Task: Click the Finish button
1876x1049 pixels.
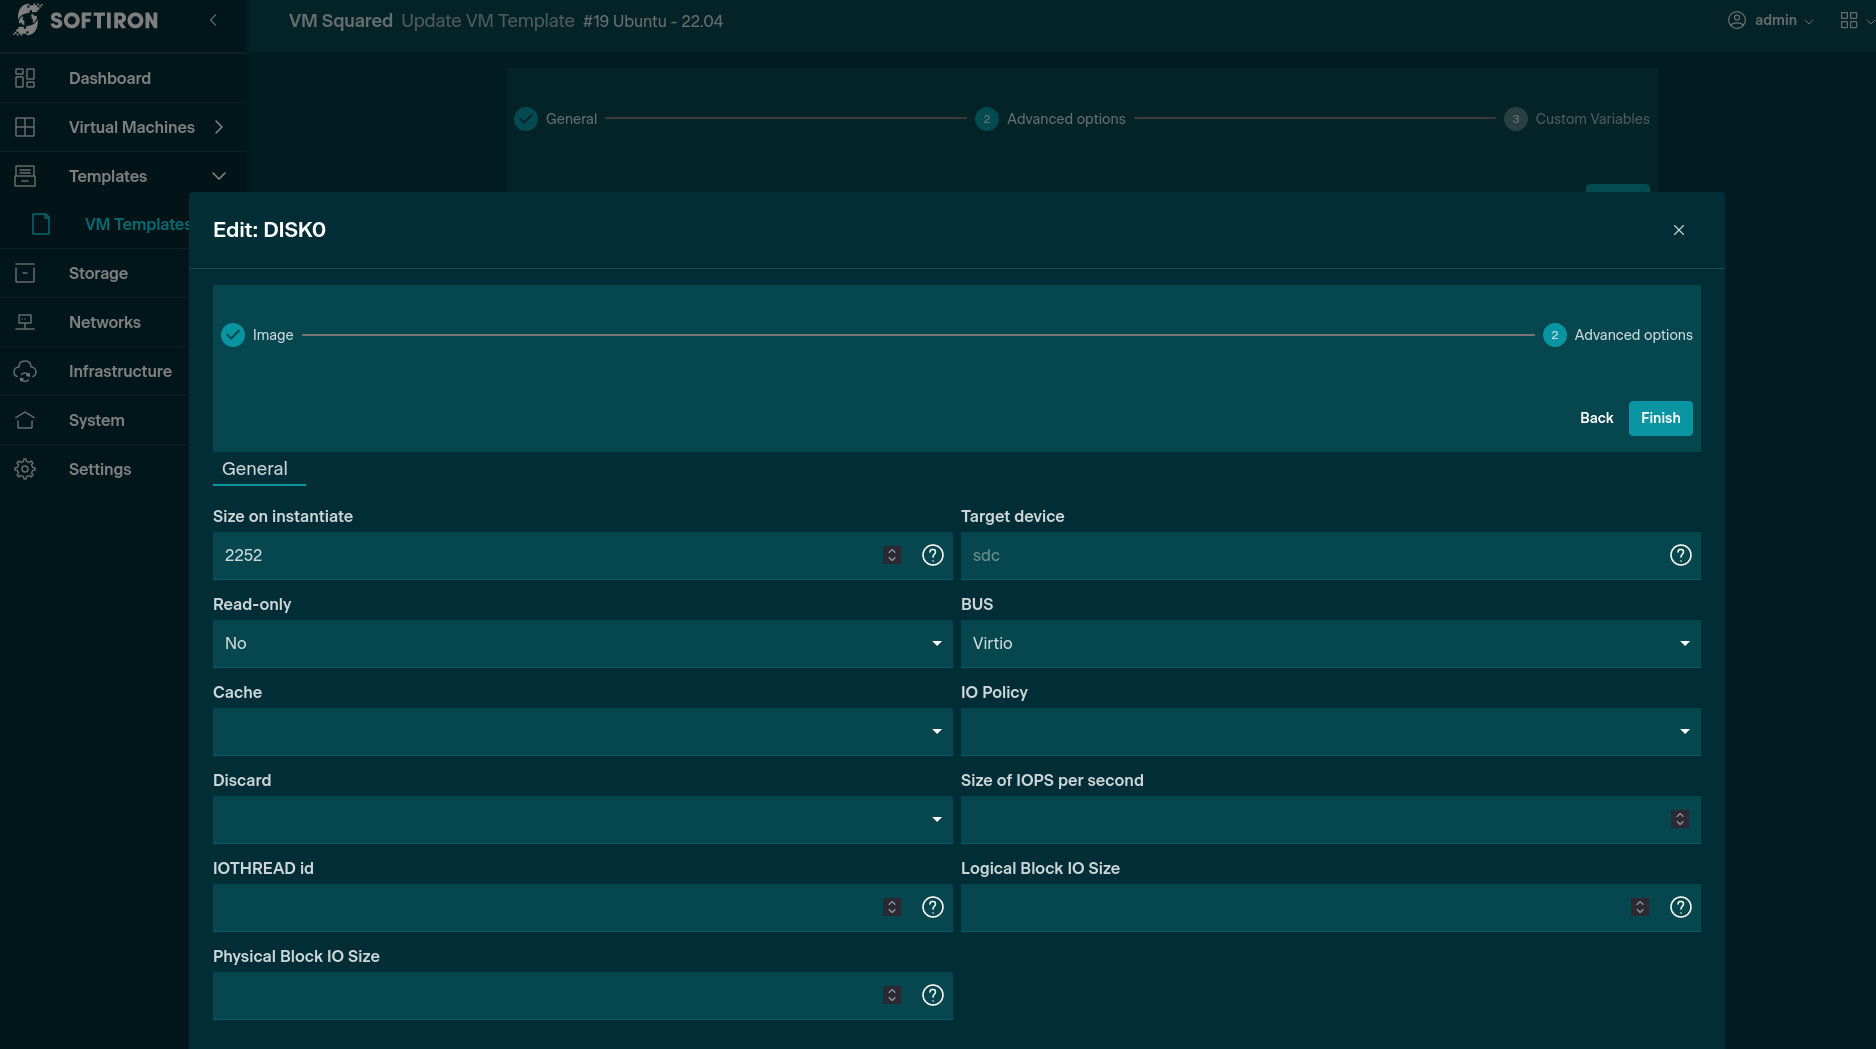Action: tap(1660, 418)
